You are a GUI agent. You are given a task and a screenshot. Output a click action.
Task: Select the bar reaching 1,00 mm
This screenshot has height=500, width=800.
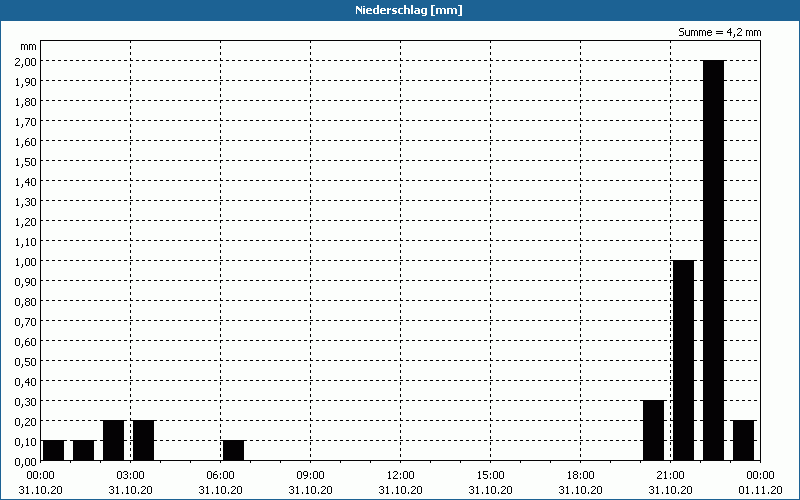[683, 360]
